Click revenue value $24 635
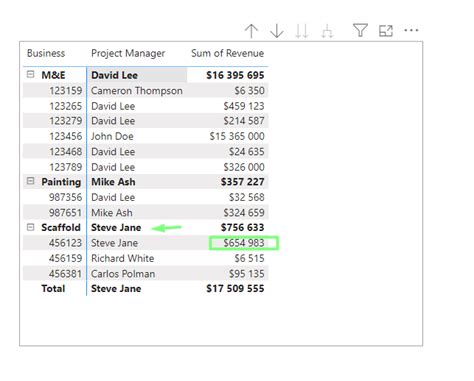 pos(247,152)
